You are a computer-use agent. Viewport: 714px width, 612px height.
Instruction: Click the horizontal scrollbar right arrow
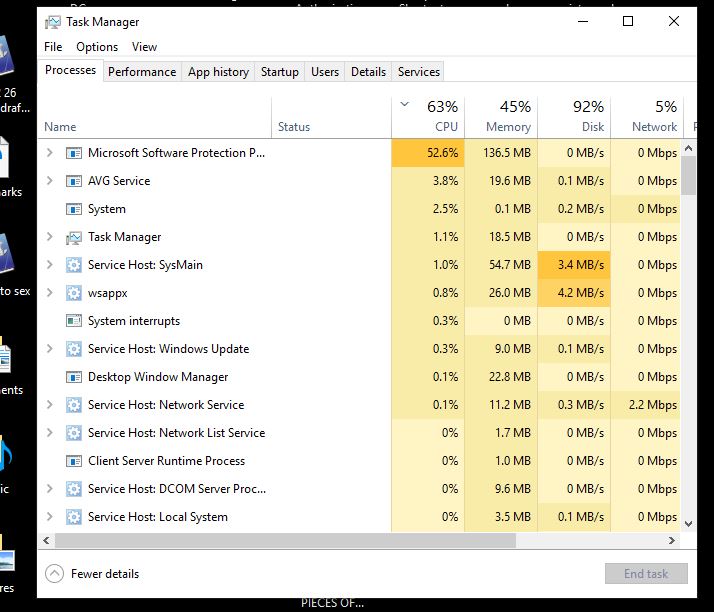pyautogui.click(x=672, y=541)
